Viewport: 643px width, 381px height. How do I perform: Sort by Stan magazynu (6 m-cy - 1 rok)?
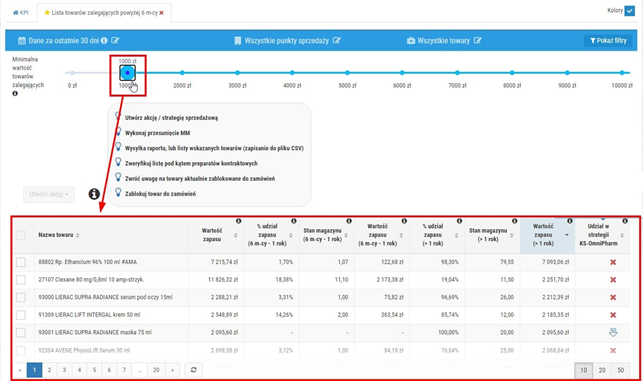(x=346, y=235)
